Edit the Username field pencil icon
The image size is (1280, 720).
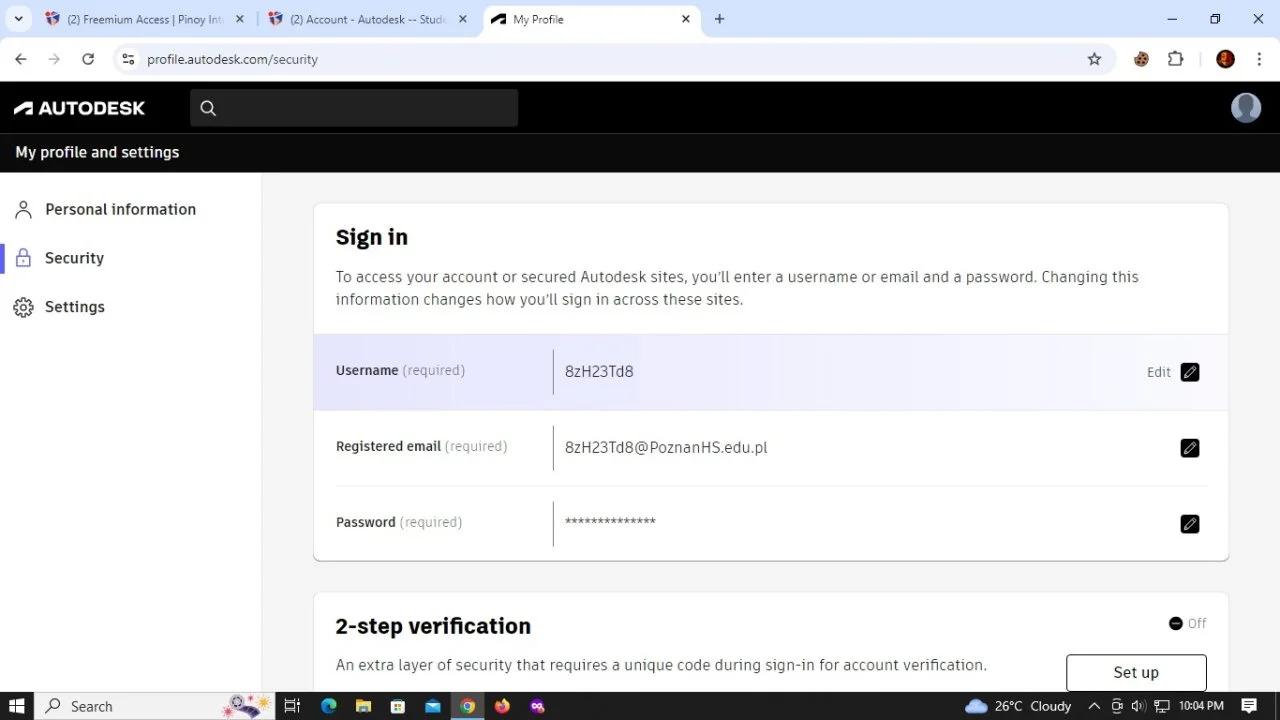tap(1189, 372)
